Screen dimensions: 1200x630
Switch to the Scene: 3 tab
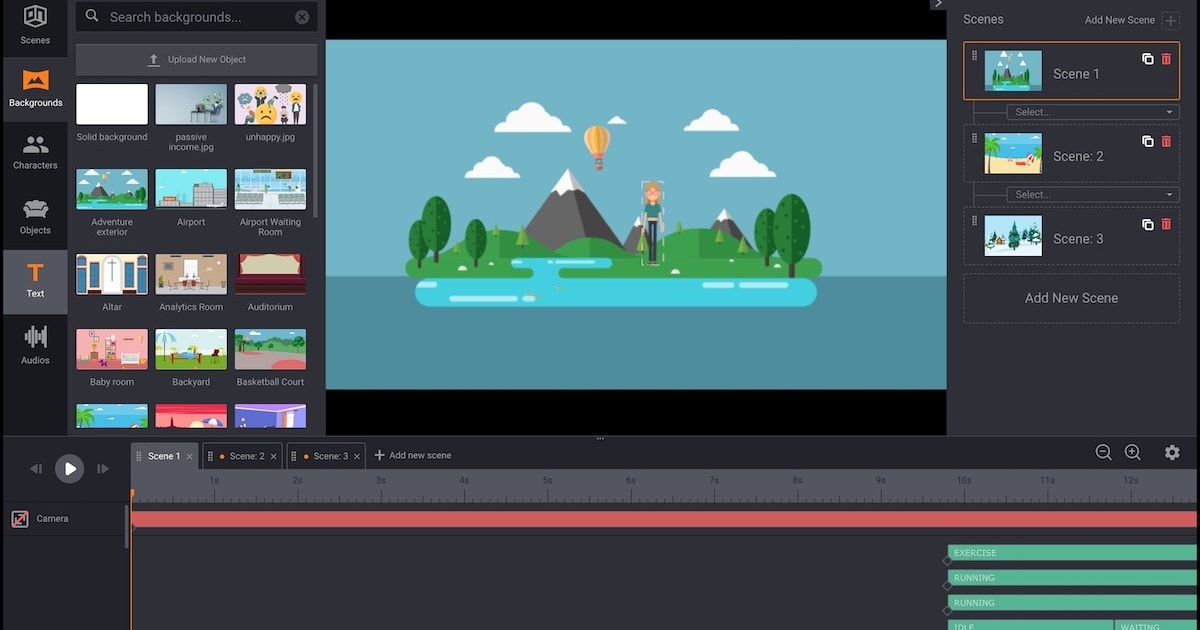click(x=330, y=455)
